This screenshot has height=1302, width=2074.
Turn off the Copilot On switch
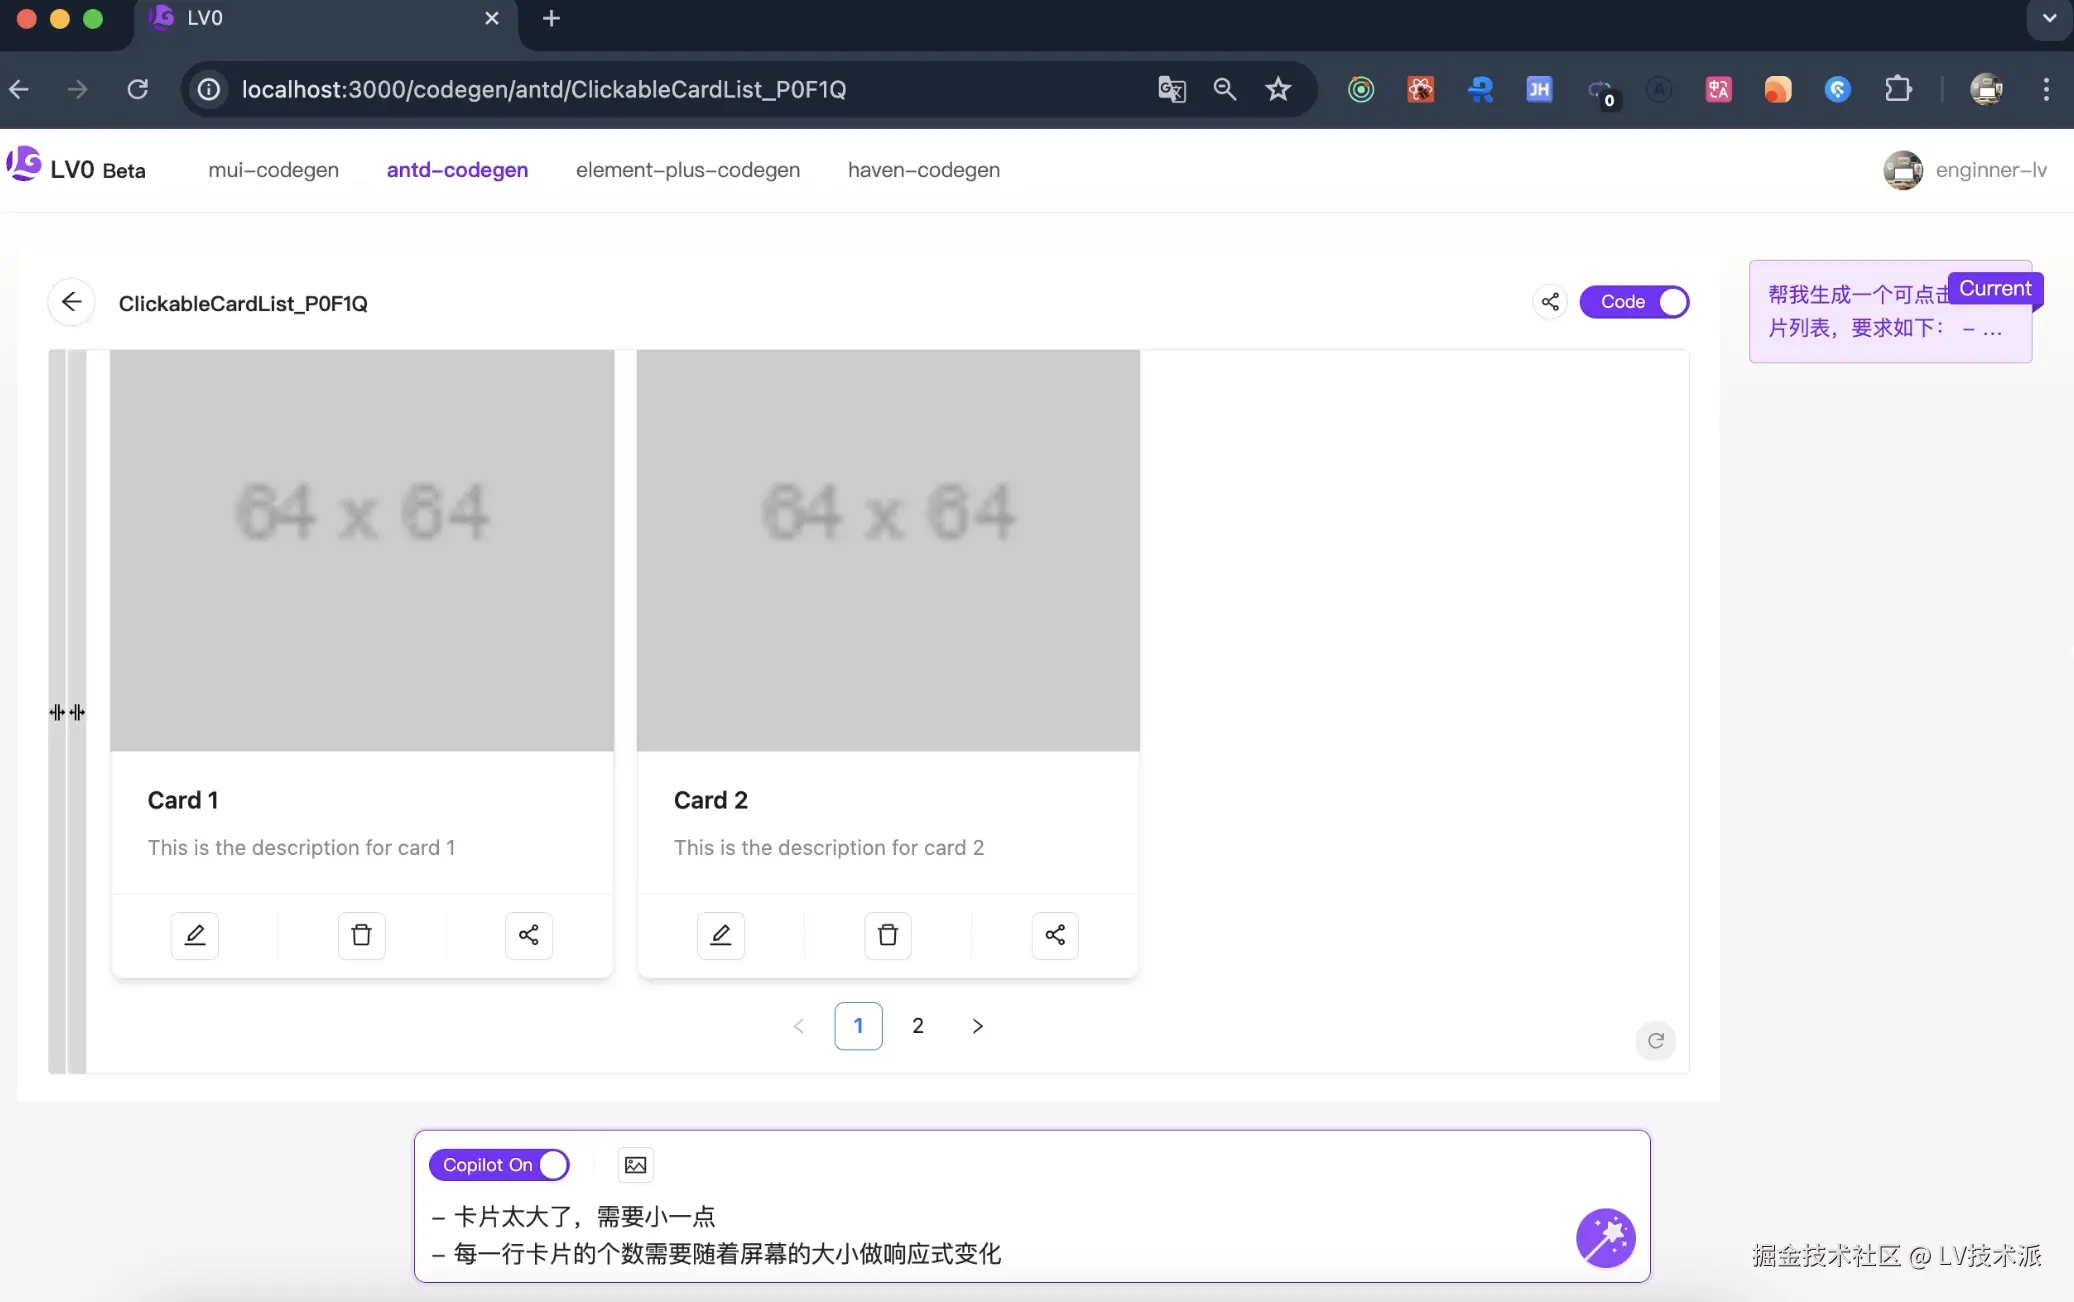499,1165
